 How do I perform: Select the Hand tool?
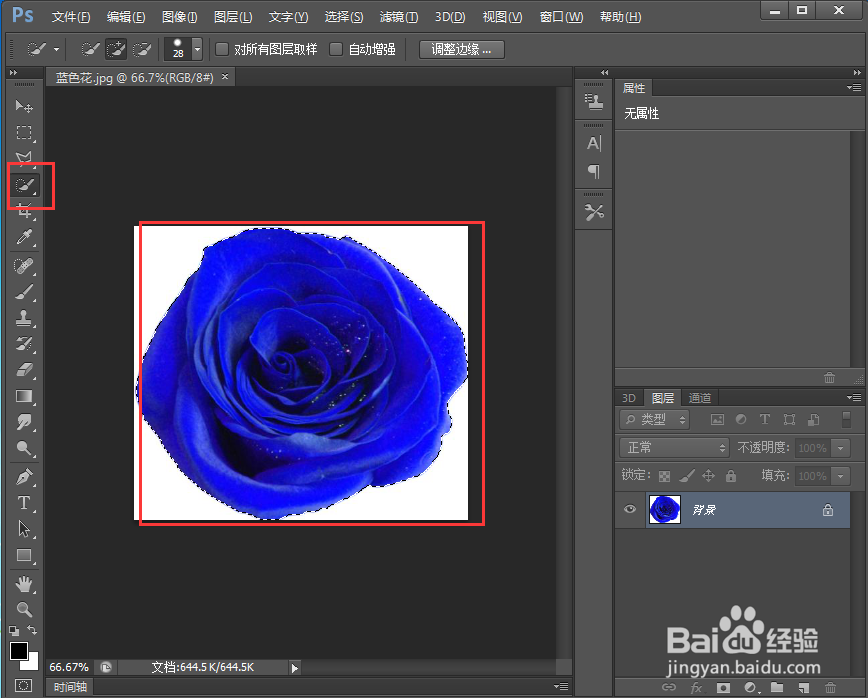[24, 584]
